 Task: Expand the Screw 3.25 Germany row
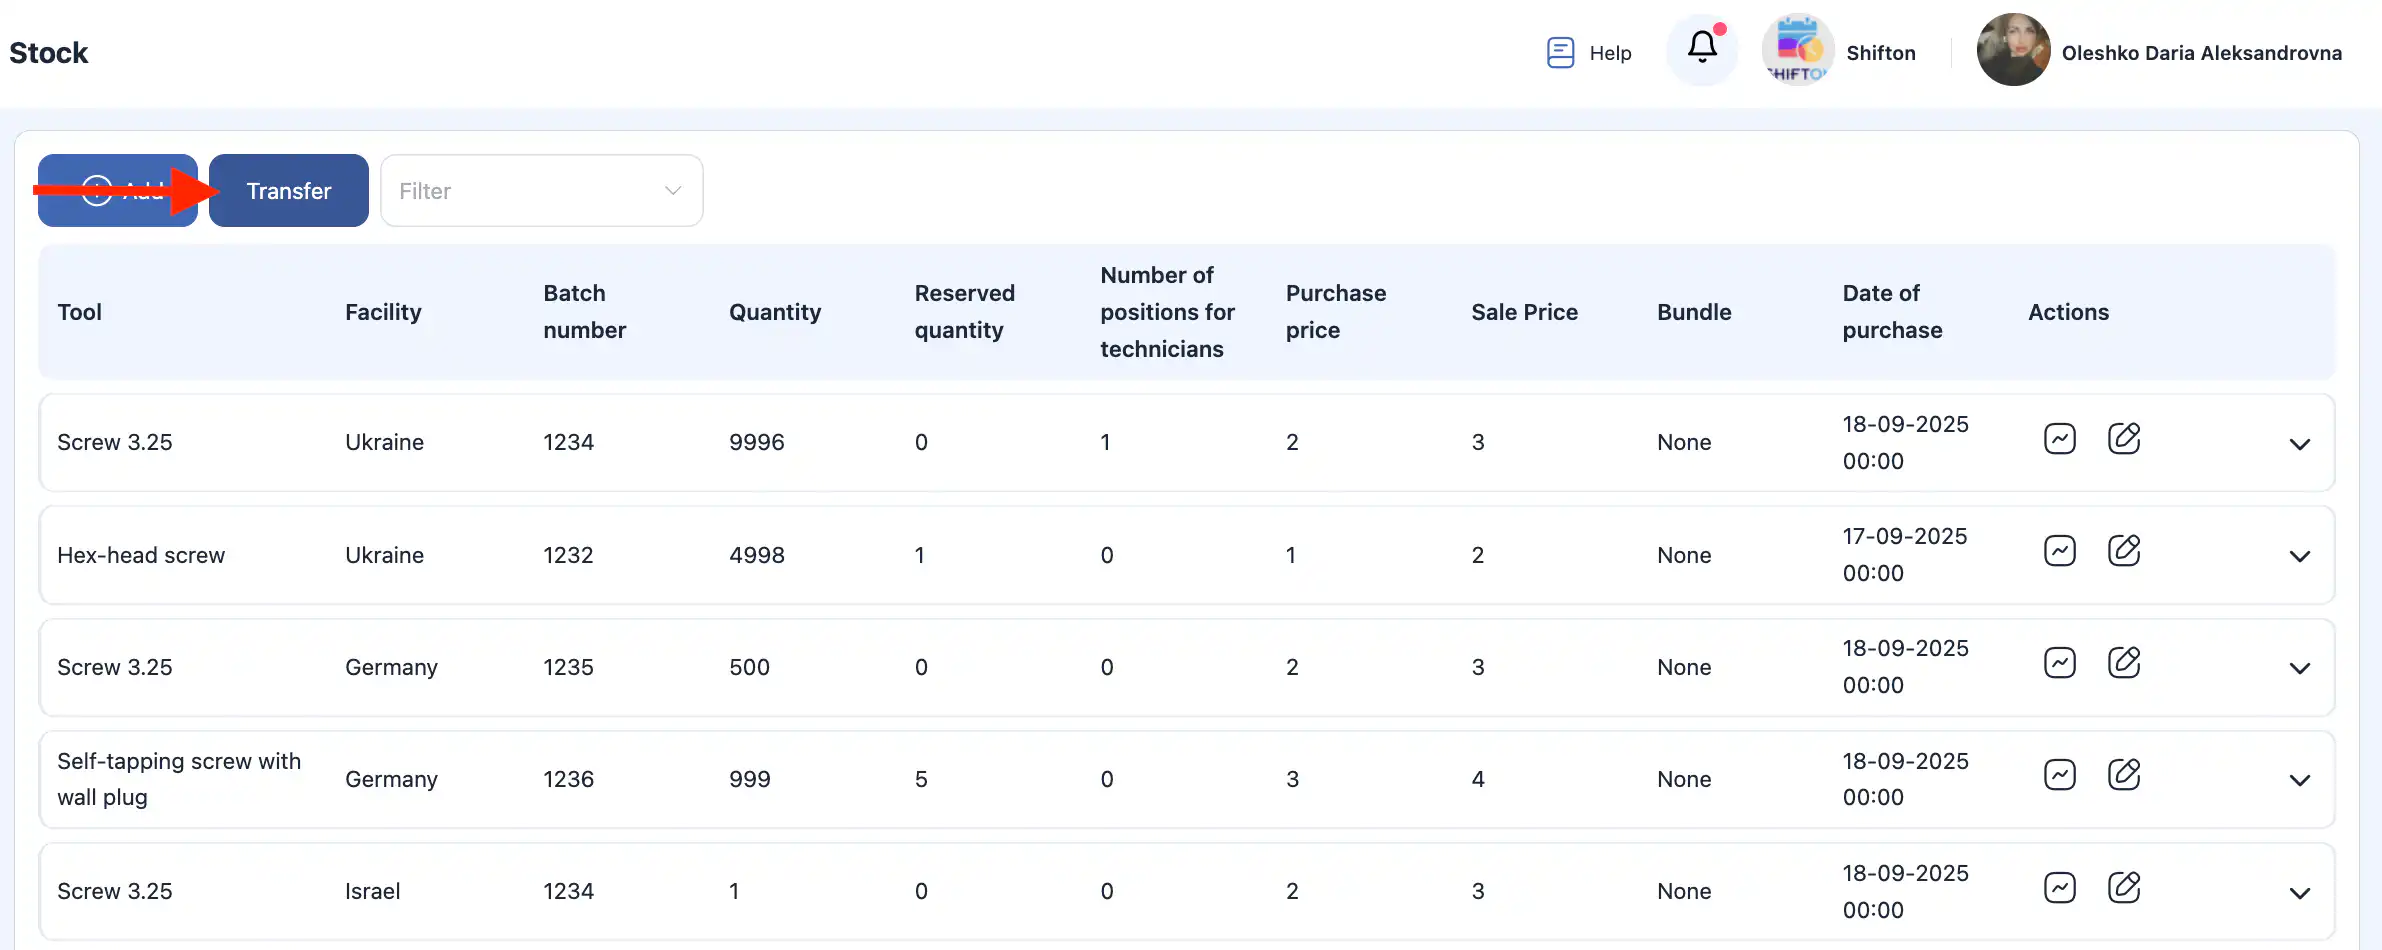[x=2299, y=668]
